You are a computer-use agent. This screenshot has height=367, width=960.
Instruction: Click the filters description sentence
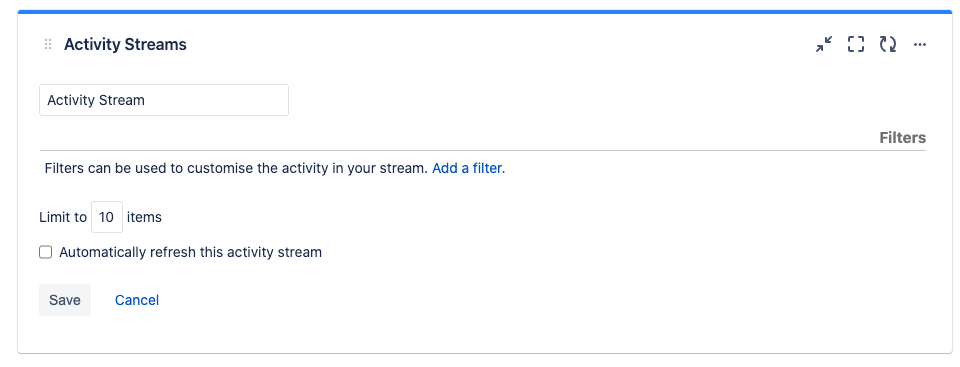click(x=236, y=168)
